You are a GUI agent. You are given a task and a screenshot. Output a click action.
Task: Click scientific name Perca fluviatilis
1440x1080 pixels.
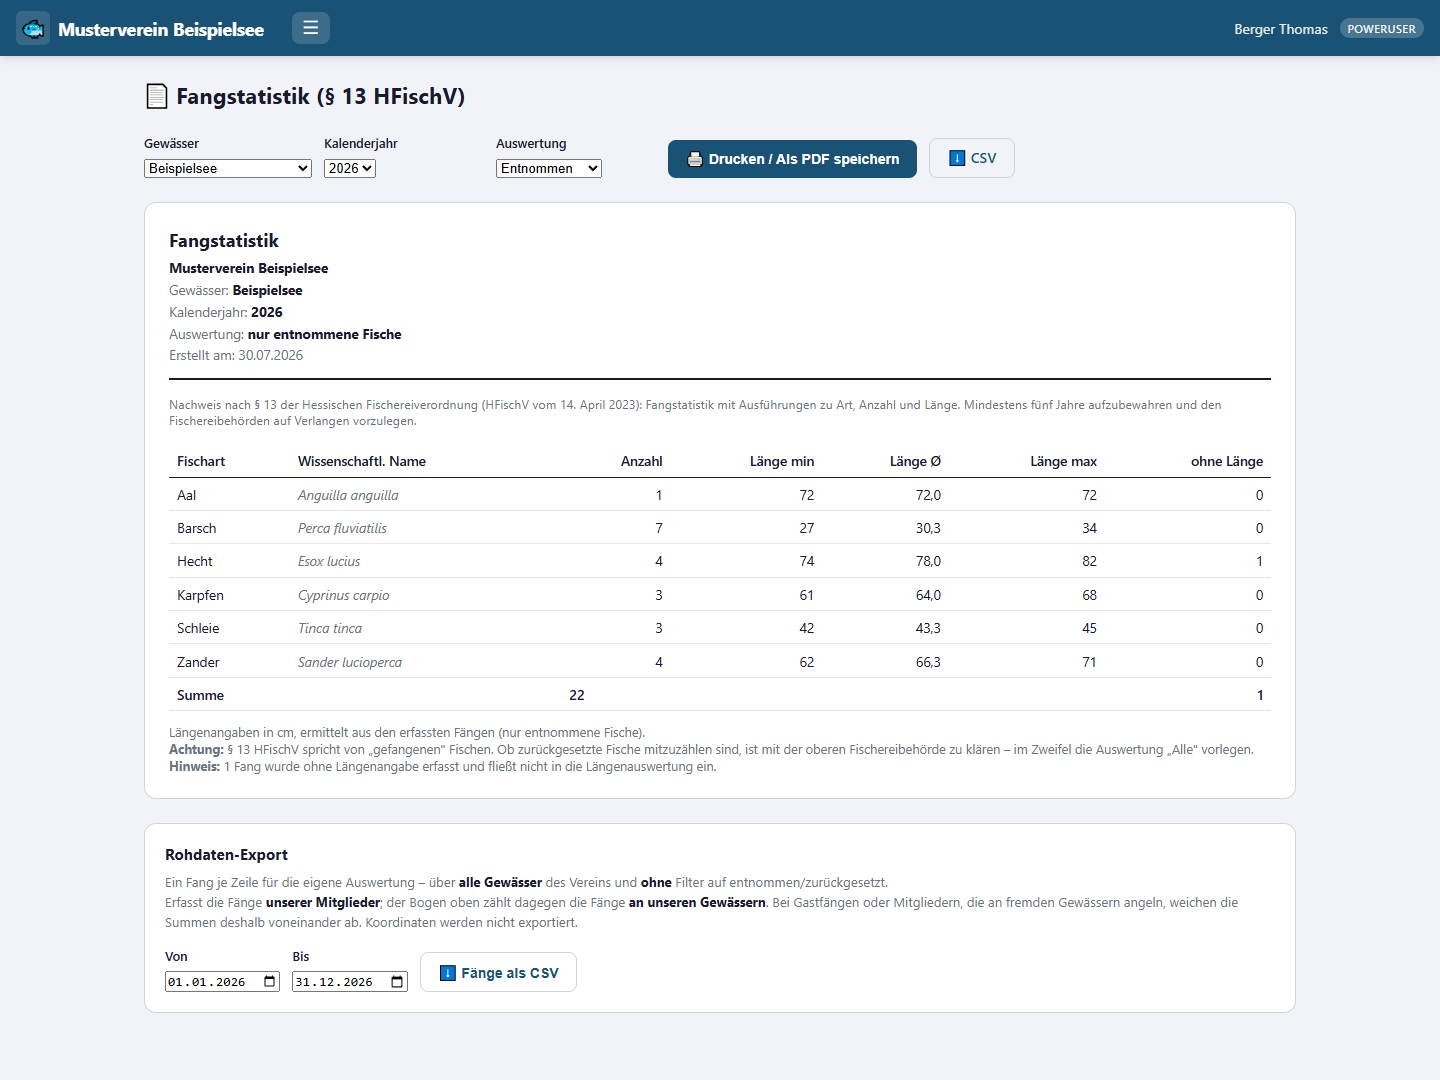342,528
